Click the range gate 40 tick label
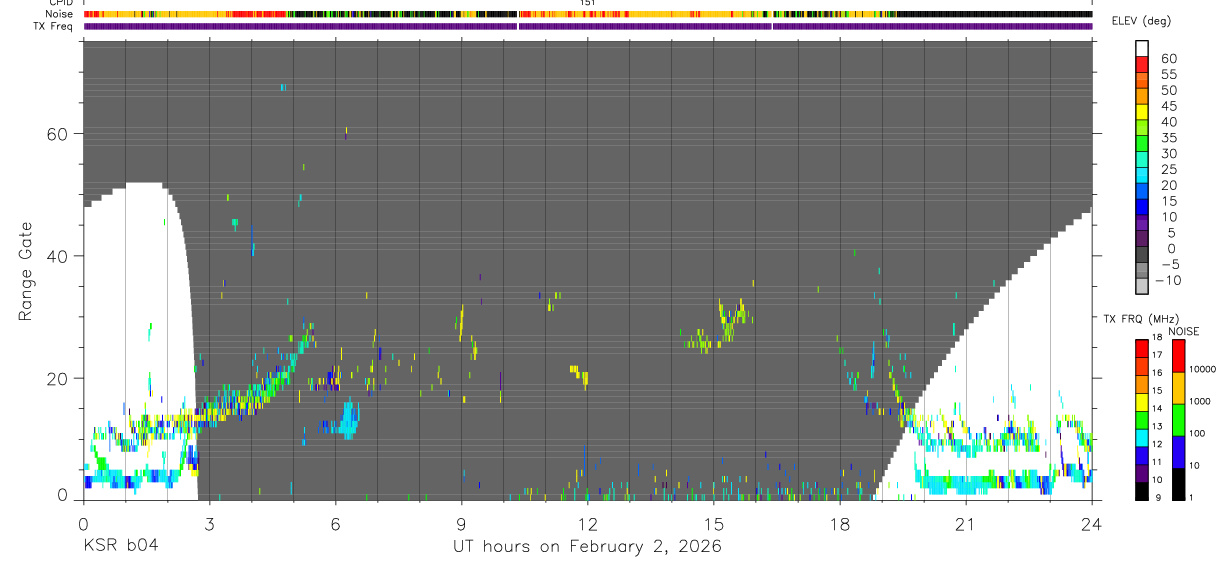Viewport: 1228px width, 567px height. [x=58, y=256]
